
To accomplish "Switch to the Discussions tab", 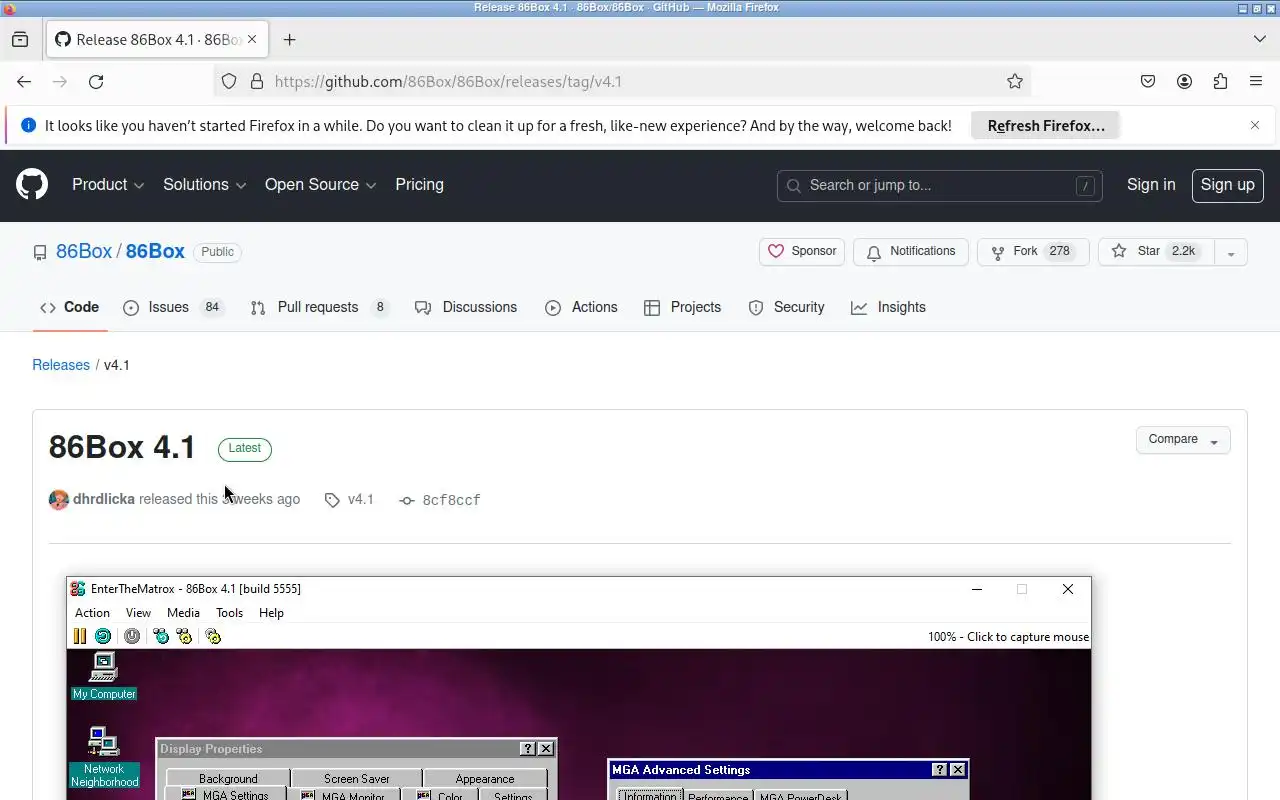I will click(x=466, y=308).
